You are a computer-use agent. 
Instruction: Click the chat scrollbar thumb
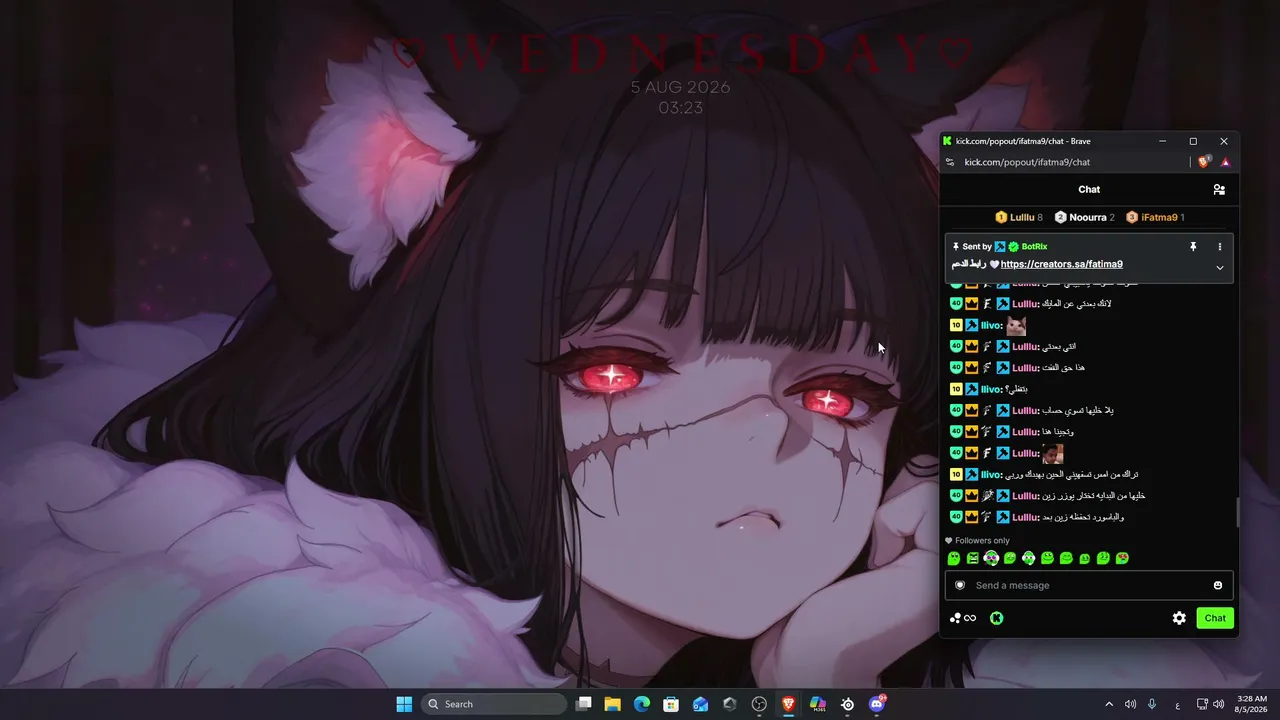click(x=1238, y=512)
